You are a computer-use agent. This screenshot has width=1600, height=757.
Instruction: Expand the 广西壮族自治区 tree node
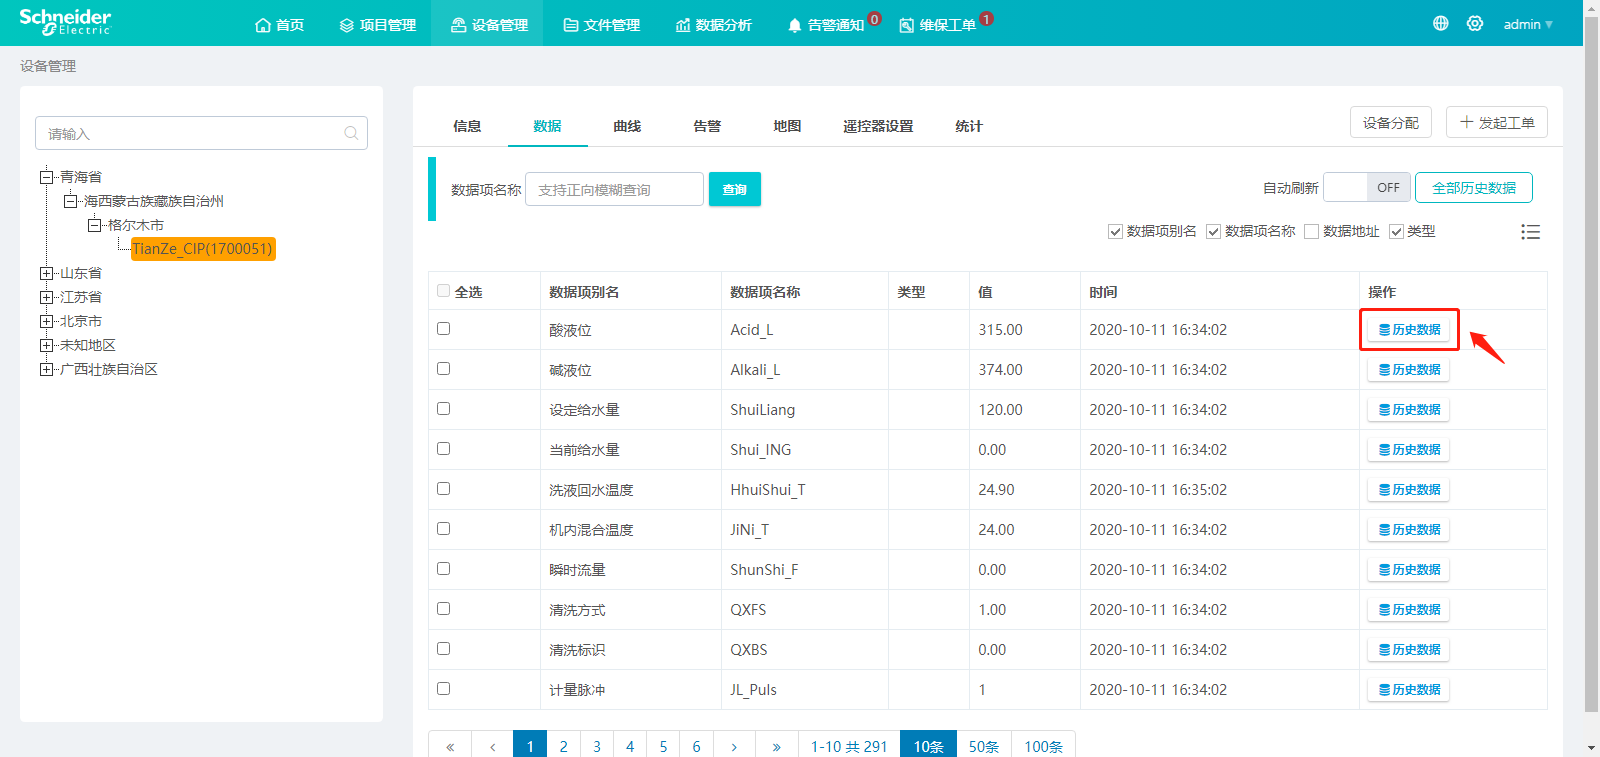(x=46, y=369)
